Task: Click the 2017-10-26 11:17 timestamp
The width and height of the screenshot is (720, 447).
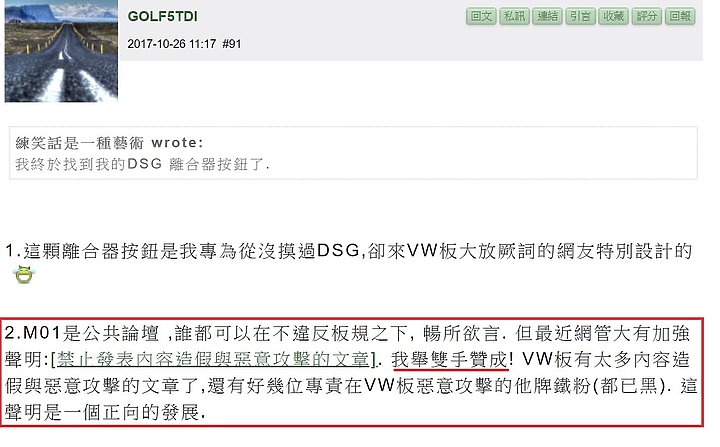Action: pos(172,44)
